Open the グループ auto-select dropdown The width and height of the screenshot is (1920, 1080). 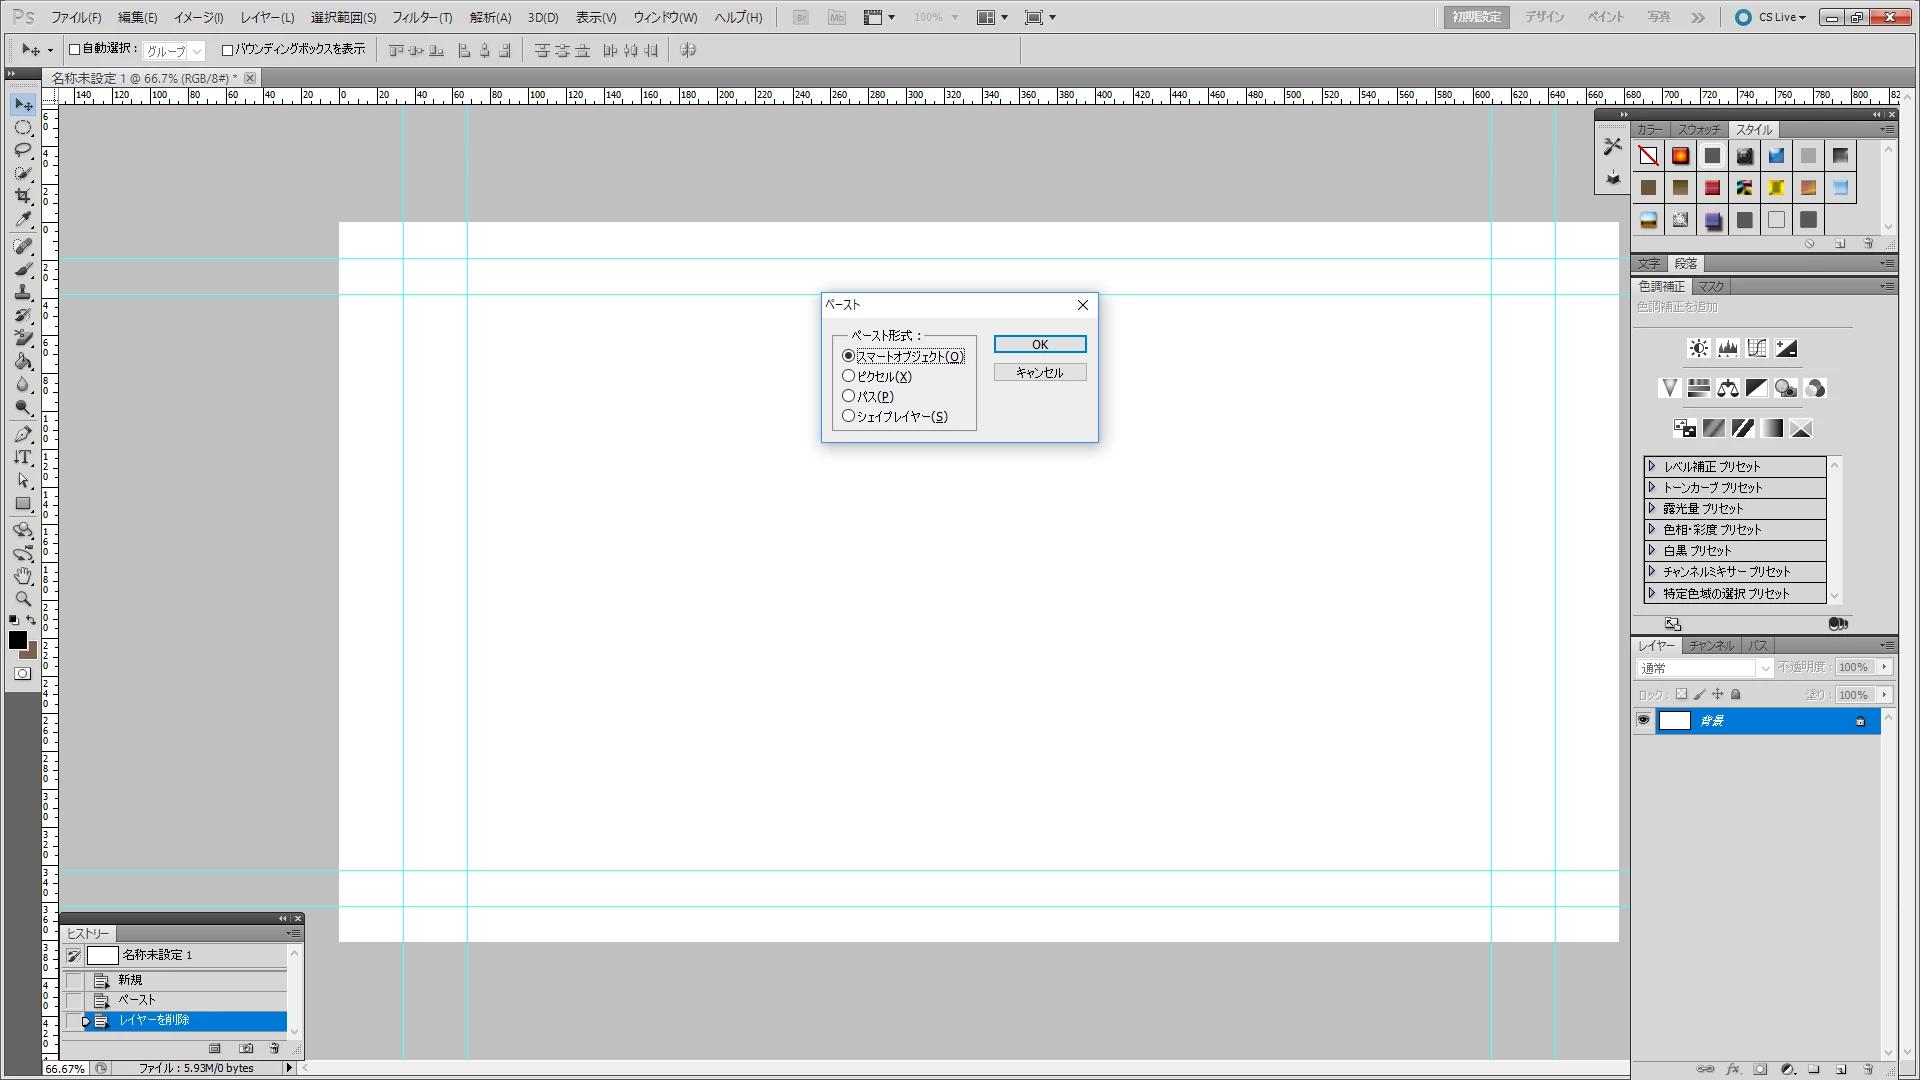point(174,51)
